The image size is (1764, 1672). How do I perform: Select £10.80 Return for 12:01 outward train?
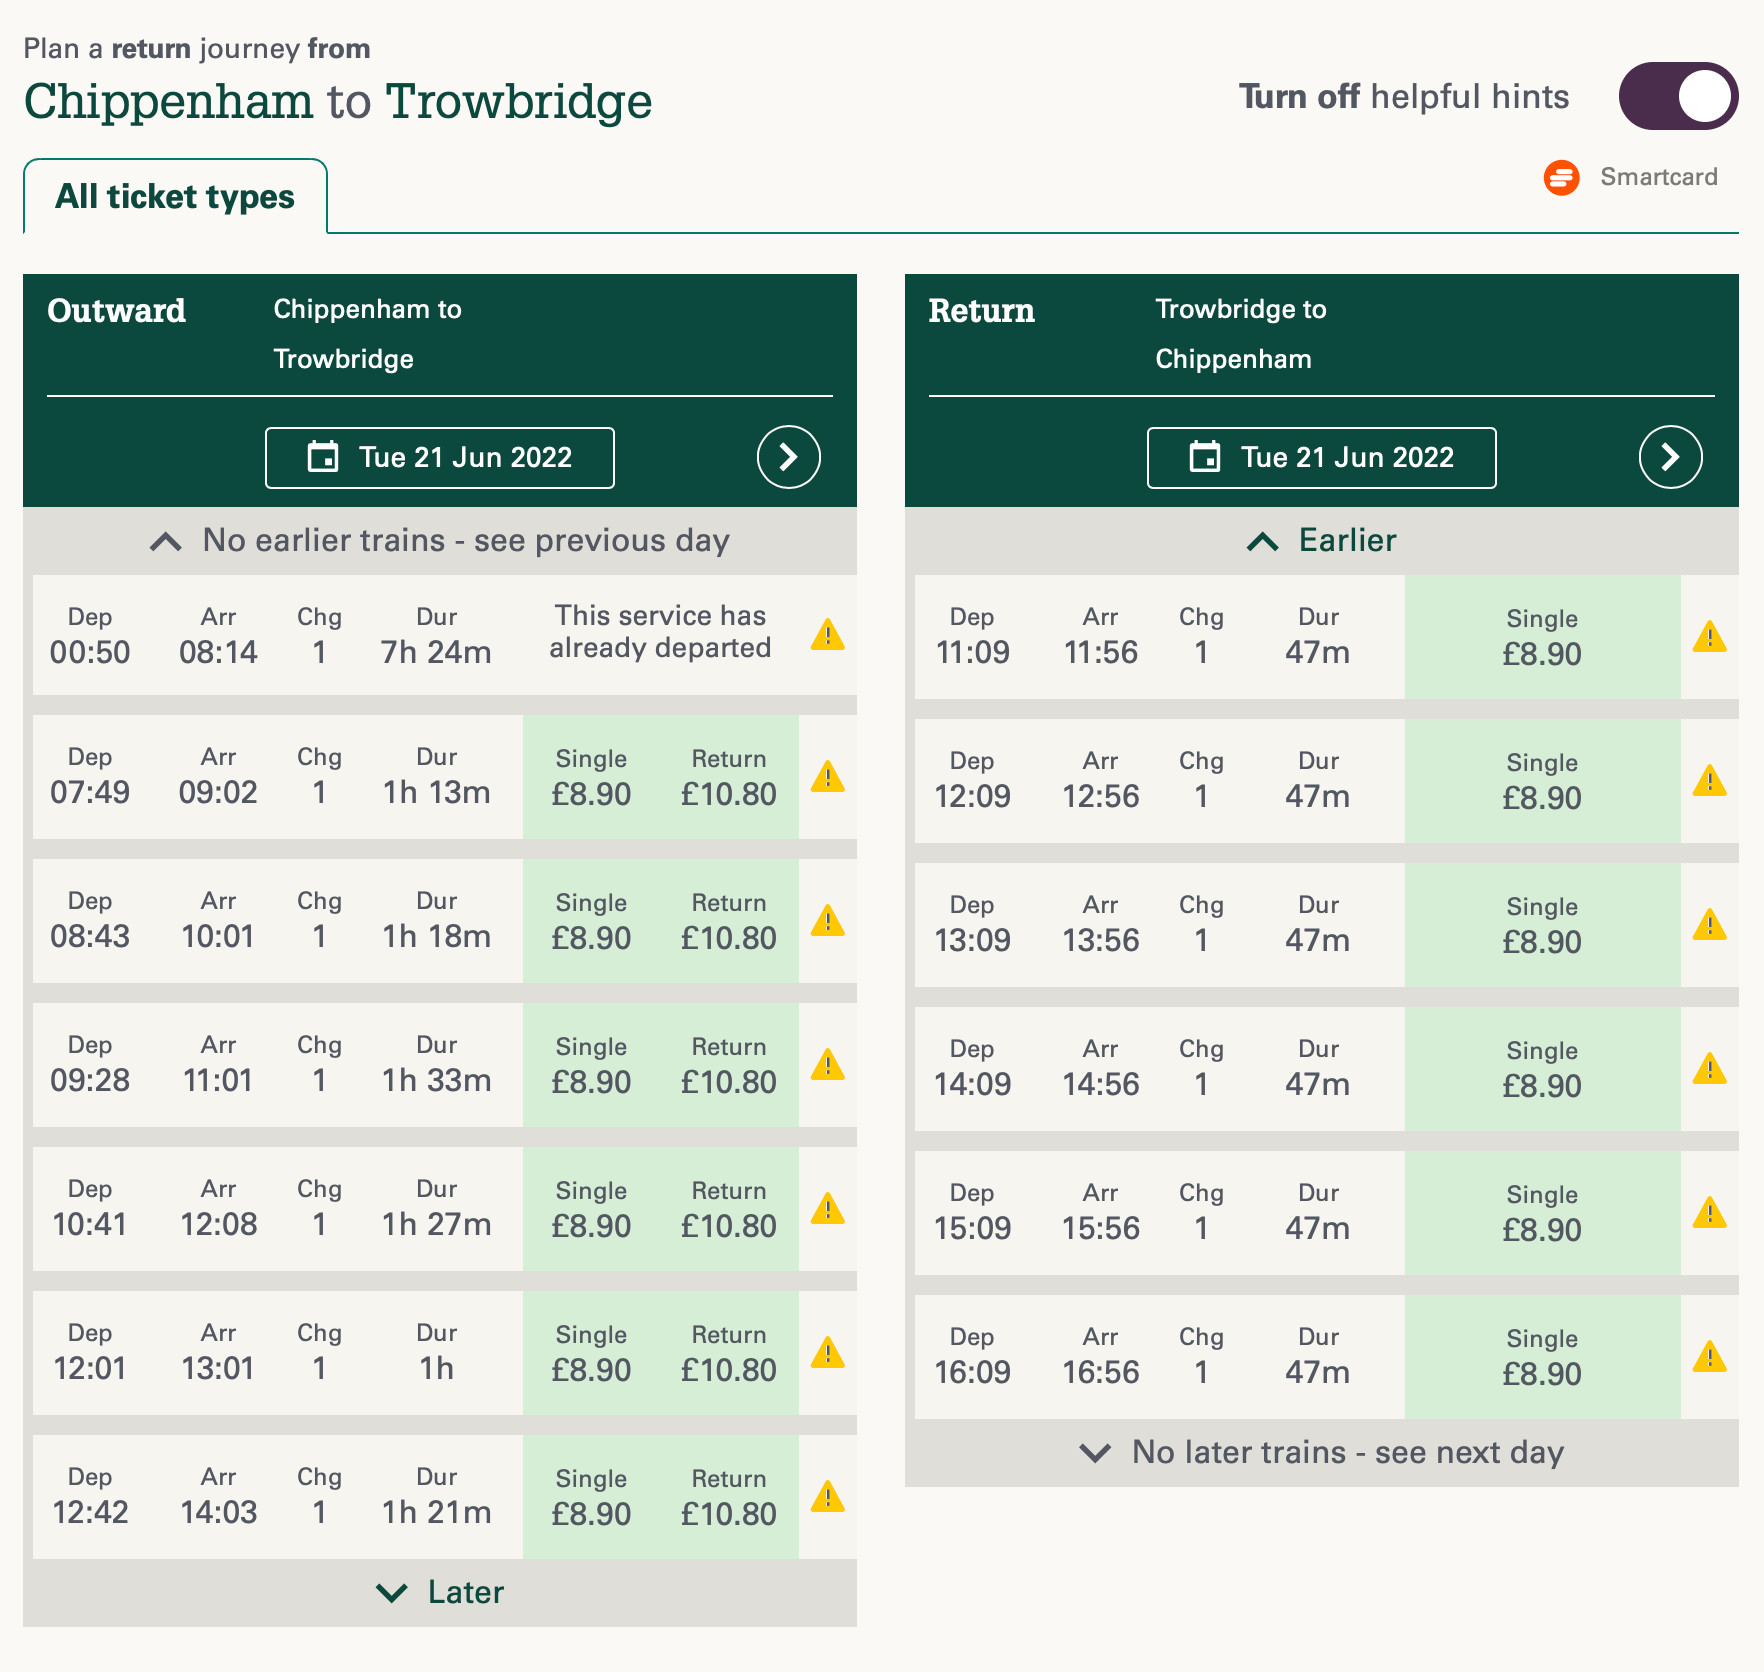728,1354
